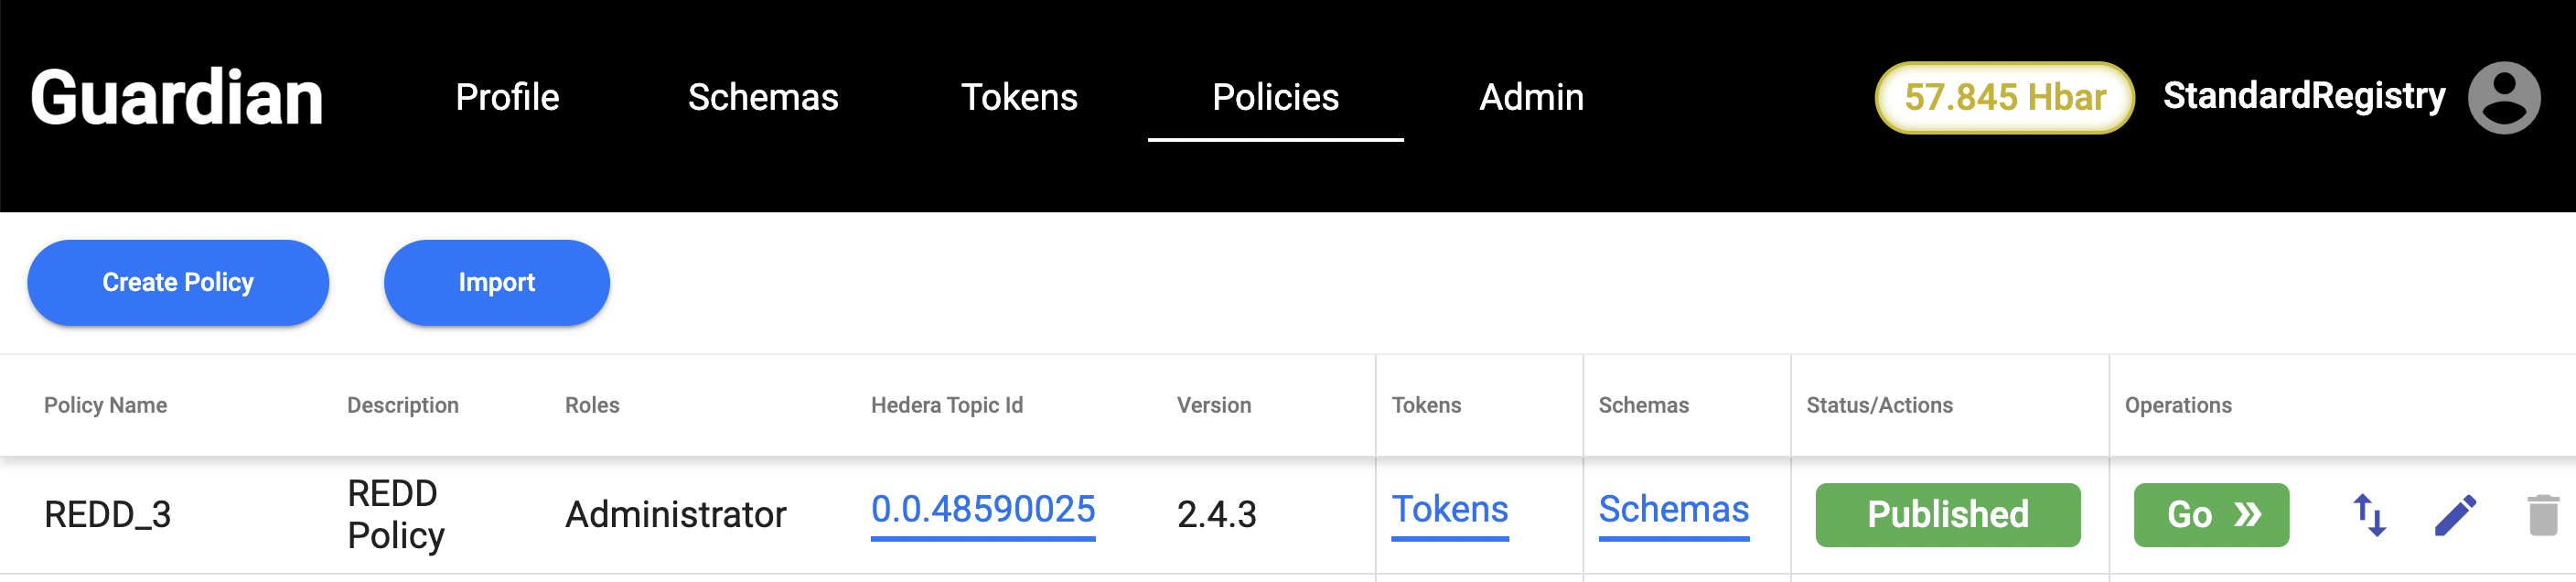Click the StandardRegistry username

tap(2304, 96)
